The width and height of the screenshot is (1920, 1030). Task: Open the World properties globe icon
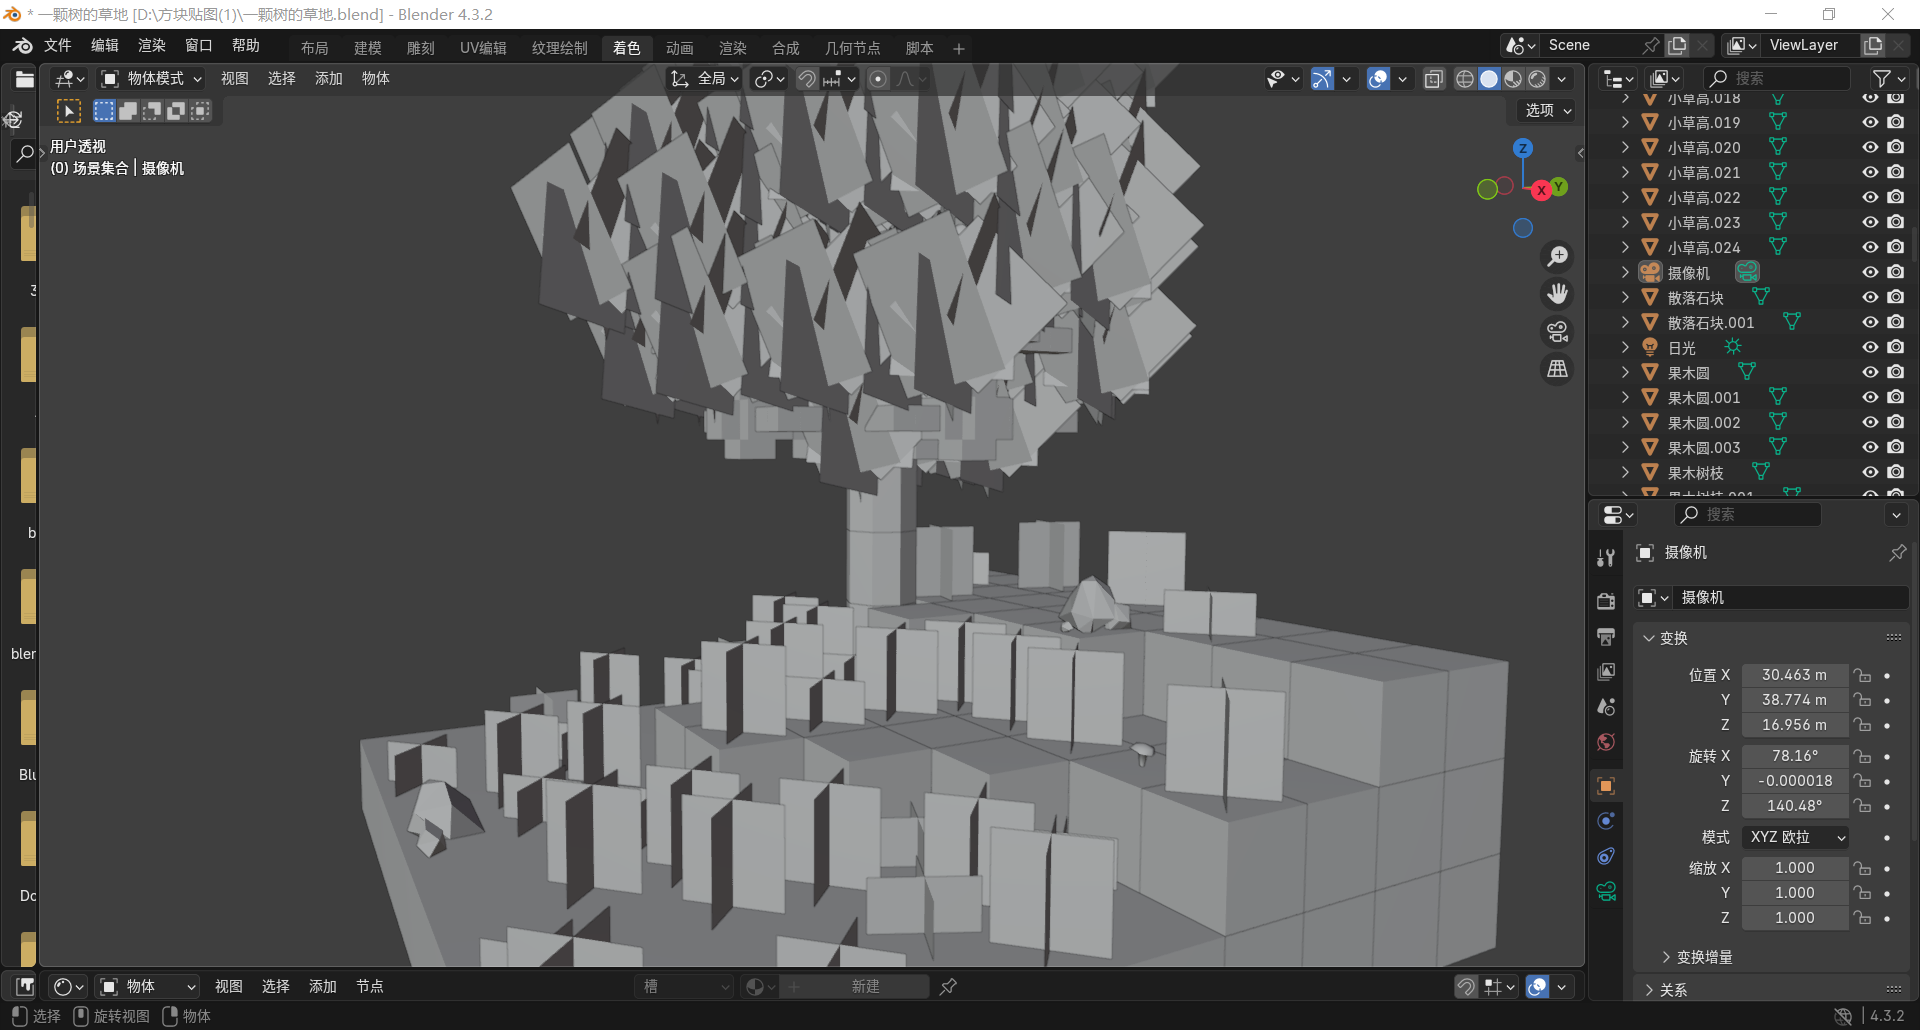coord(1606,742)
